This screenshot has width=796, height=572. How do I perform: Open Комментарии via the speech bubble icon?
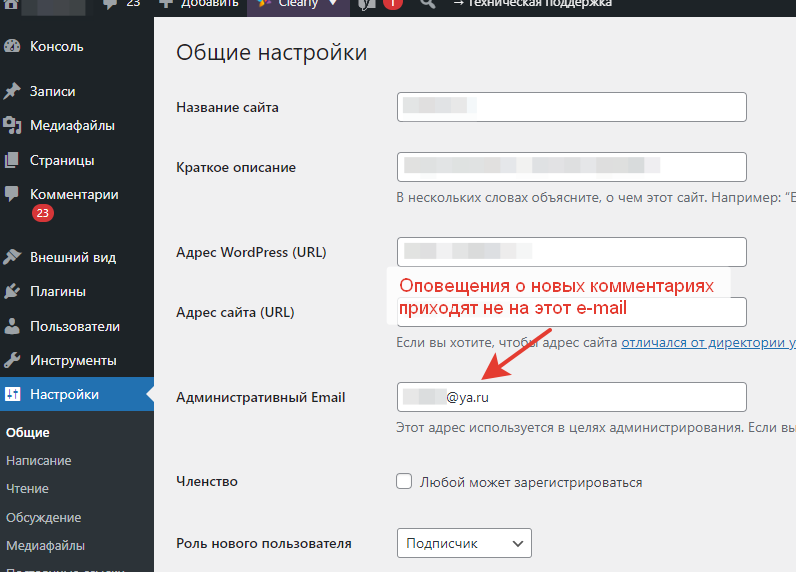[12, 194]
